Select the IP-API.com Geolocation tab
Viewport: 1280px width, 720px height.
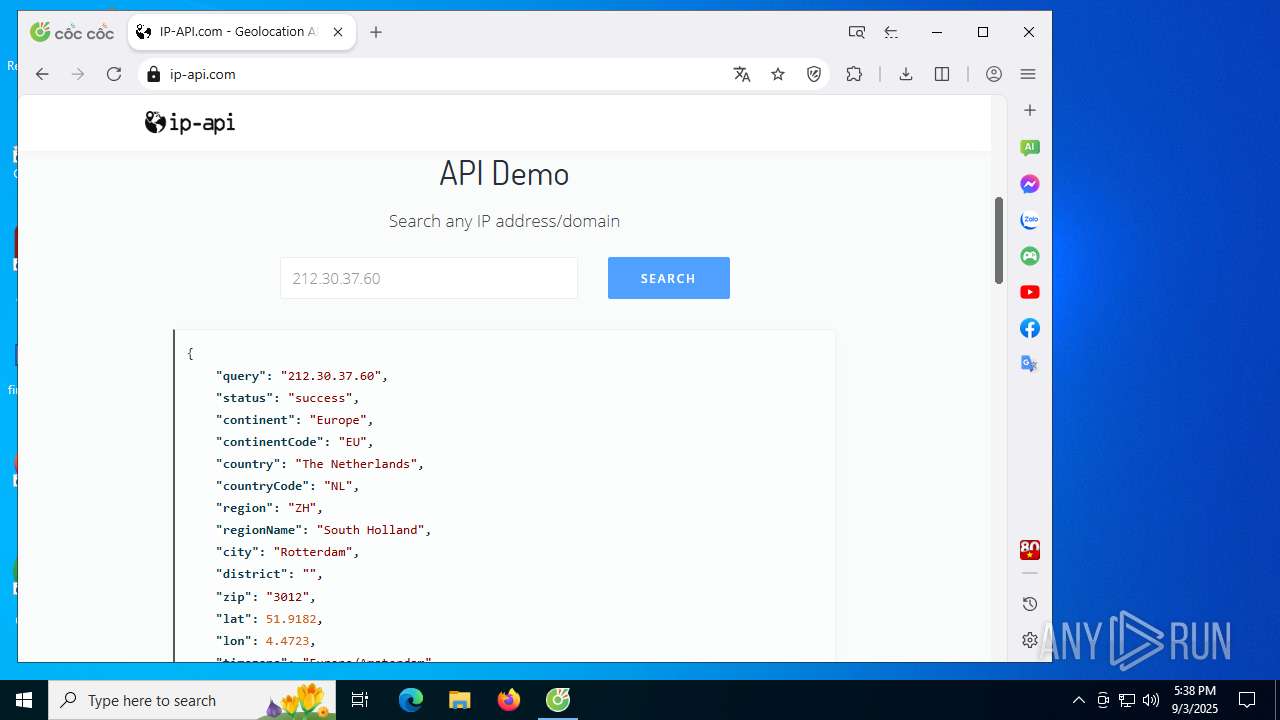(241, 32)
